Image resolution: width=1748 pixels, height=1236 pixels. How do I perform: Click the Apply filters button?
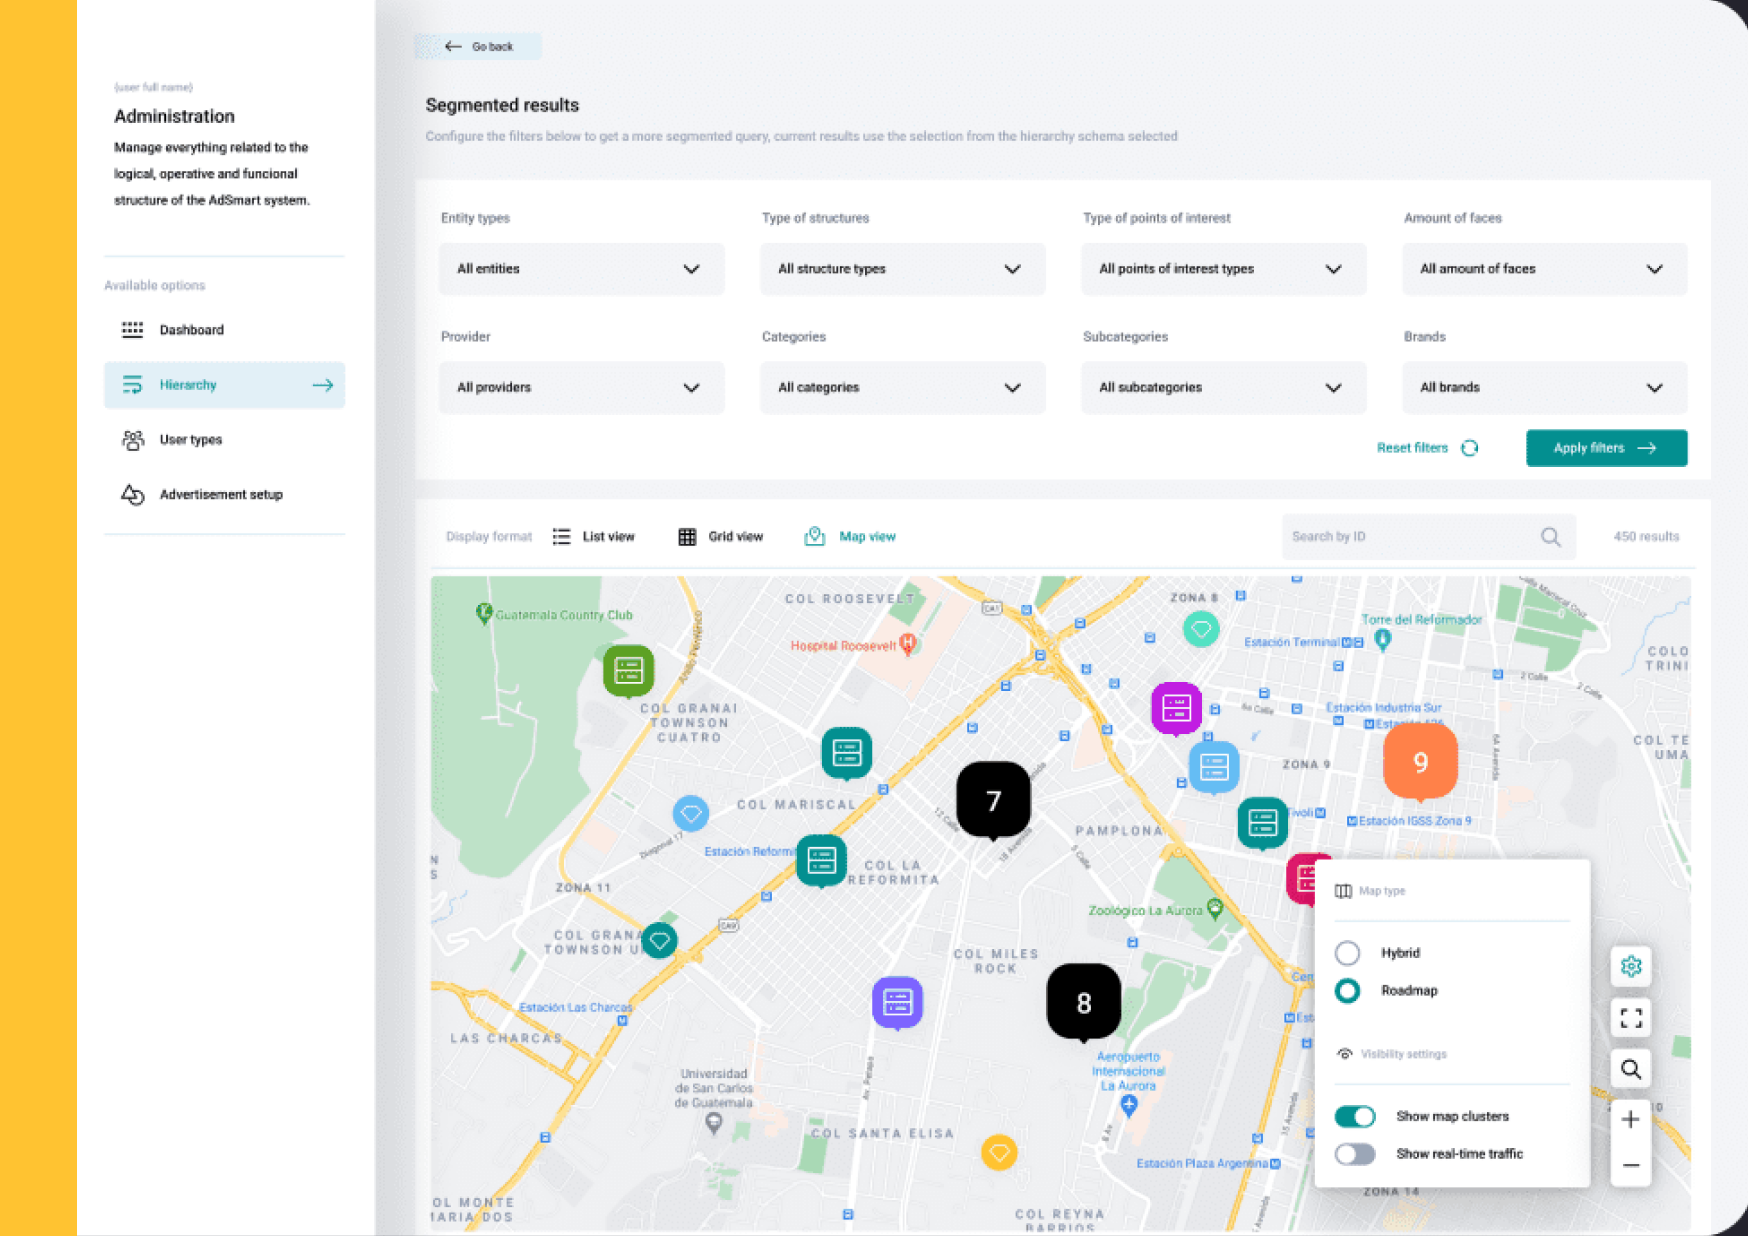coord(1606,448)
